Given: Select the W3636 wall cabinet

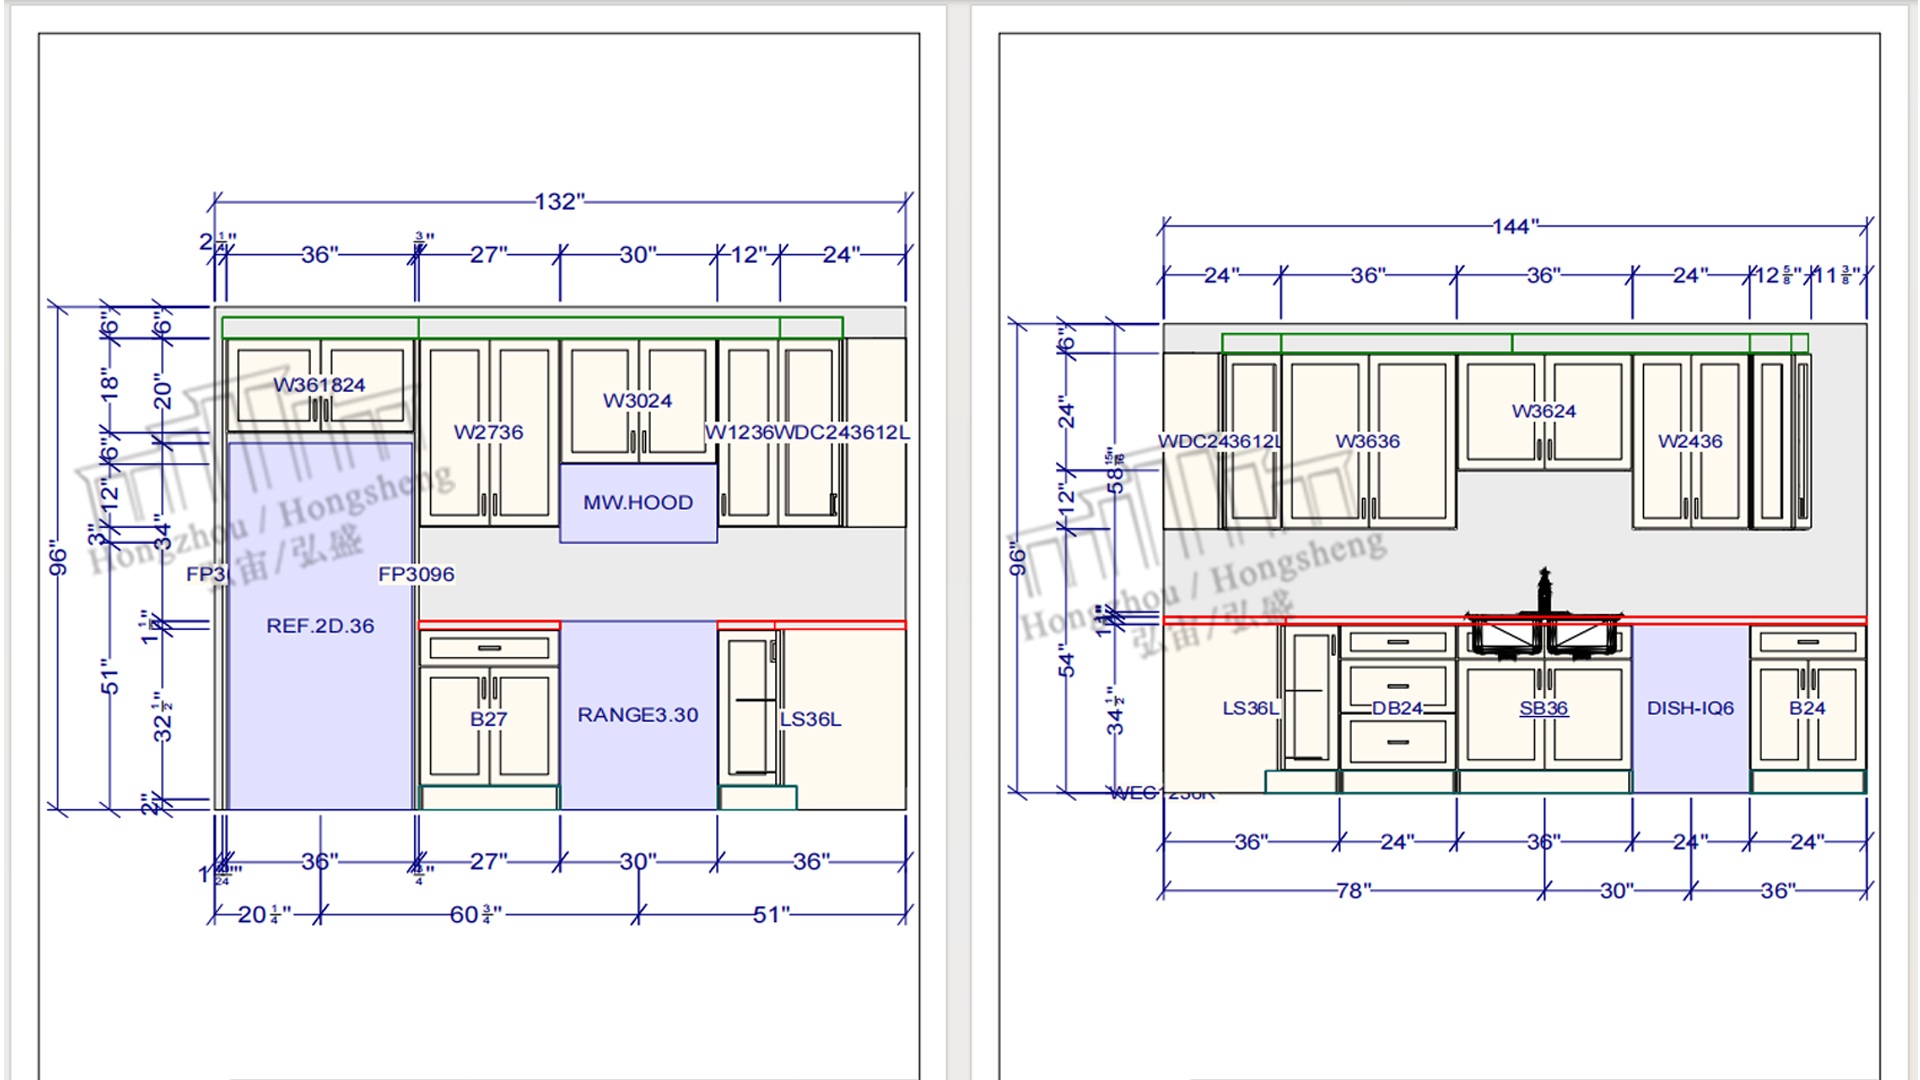Looking at the screenshot, I should coord(1367,441).
